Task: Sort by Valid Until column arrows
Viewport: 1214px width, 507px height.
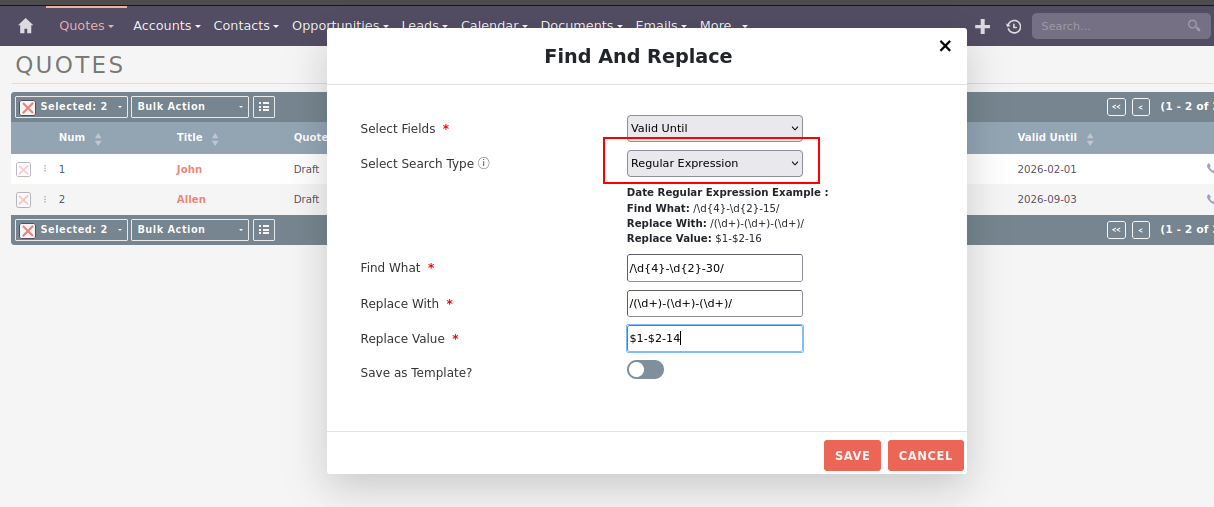Action: 1090,139
